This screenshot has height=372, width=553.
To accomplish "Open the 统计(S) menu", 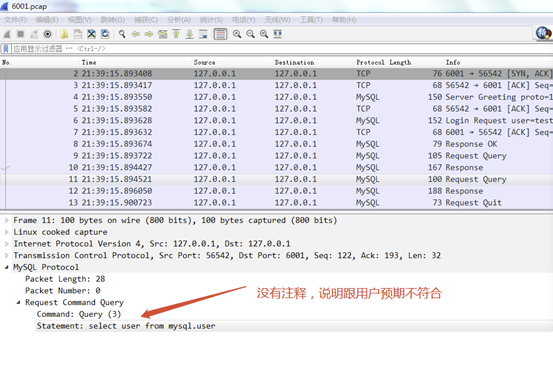I will [x=211, y=20].
